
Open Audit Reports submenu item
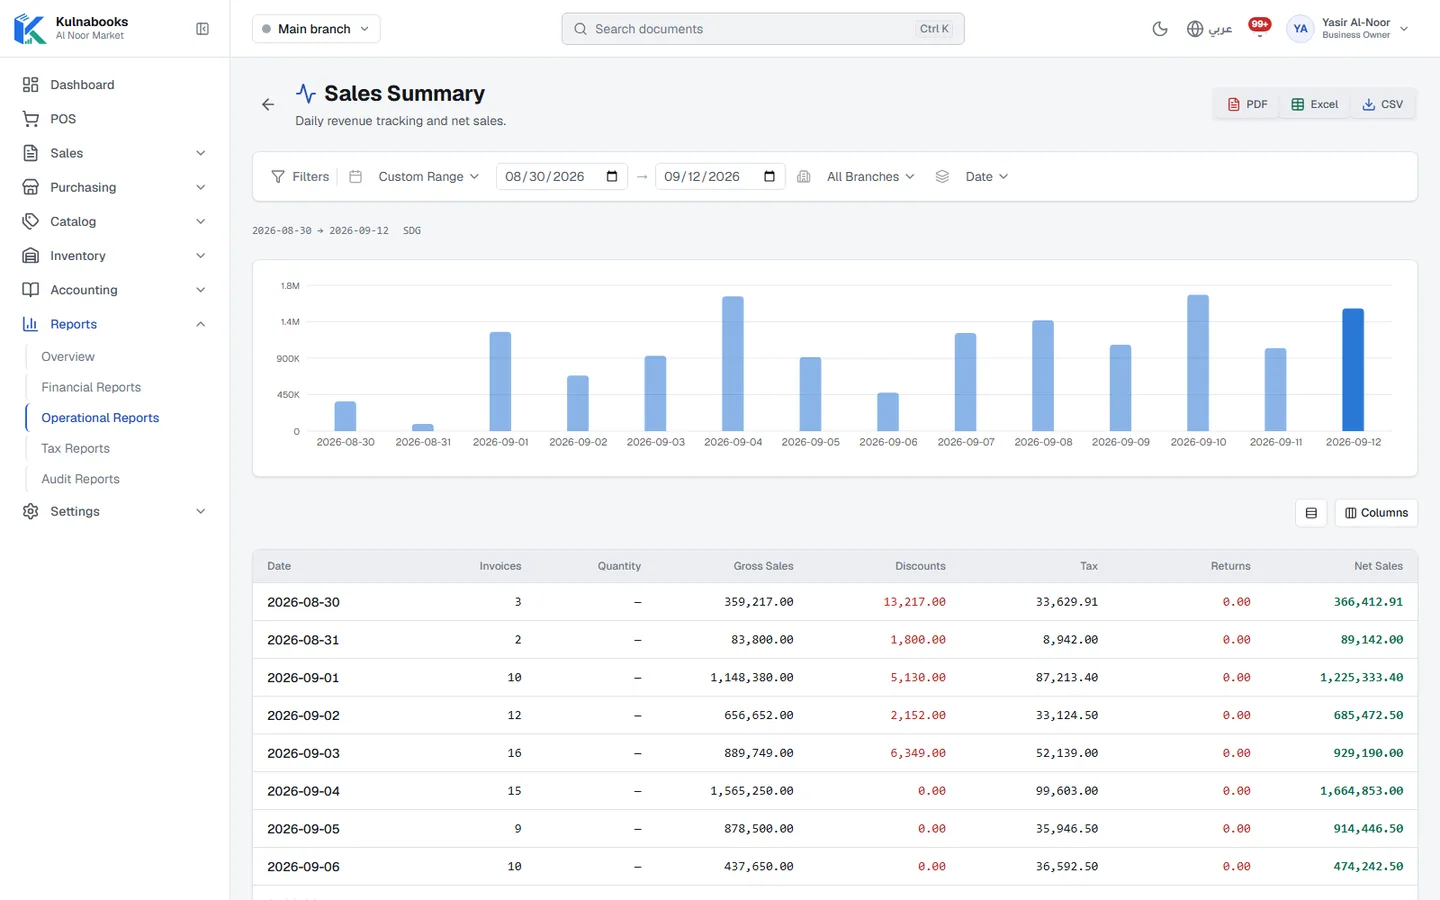click(80, 479)
